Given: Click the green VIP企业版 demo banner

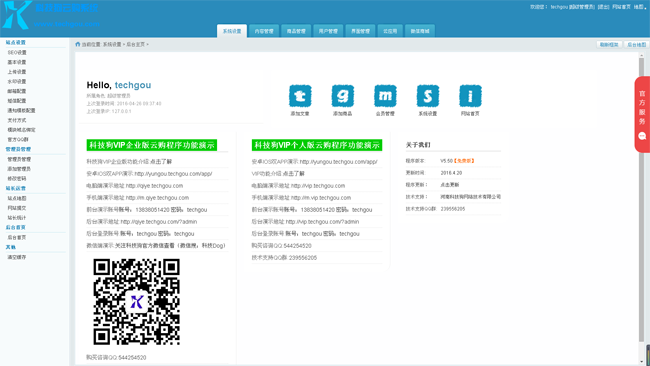Looking at the screenshot, I should [152, 145].
